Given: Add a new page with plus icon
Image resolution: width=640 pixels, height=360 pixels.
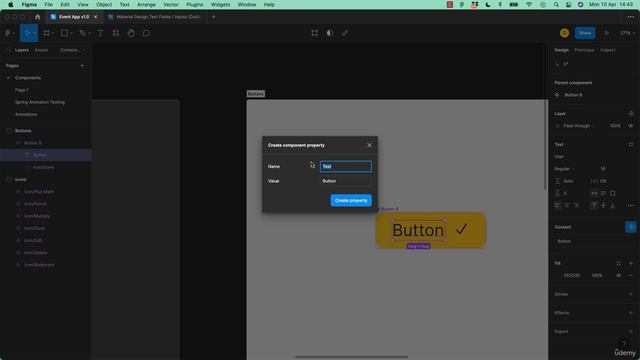Looking at the screenshot, I should click(82, 65).
